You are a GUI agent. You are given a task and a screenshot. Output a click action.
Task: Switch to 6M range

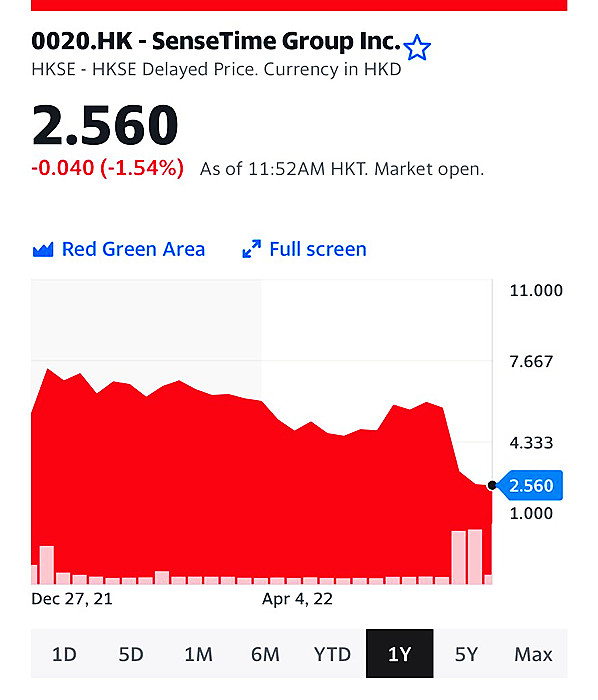coord(266,654)
